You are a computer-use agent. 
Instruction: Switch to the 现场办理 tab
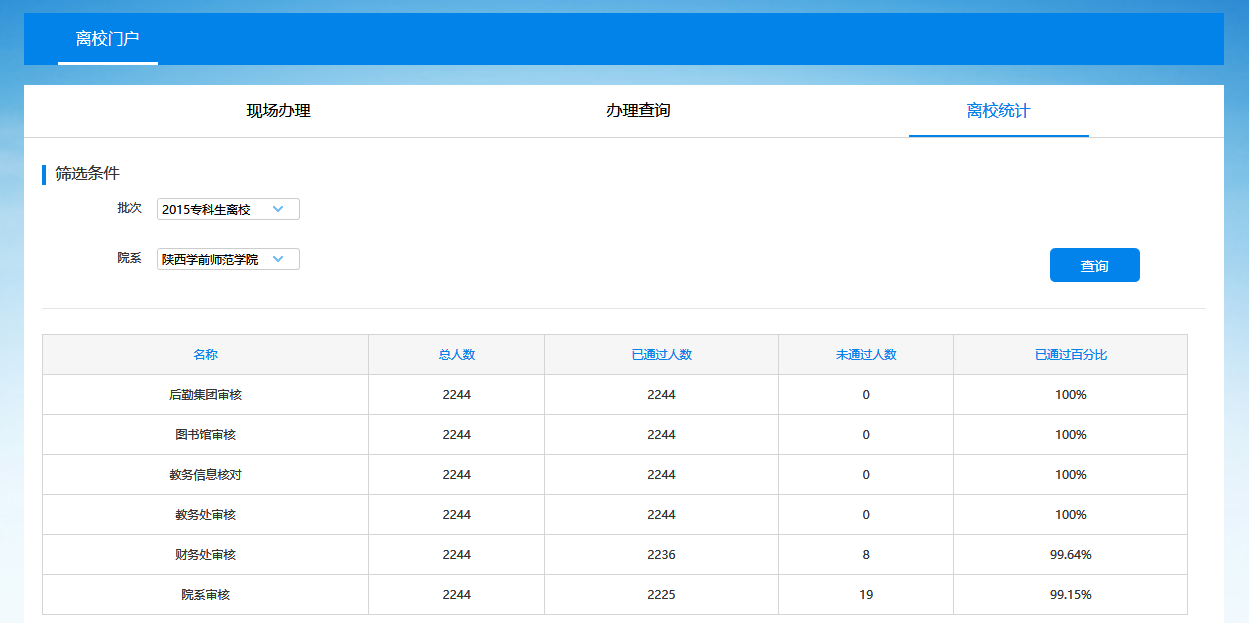[279, 111]
